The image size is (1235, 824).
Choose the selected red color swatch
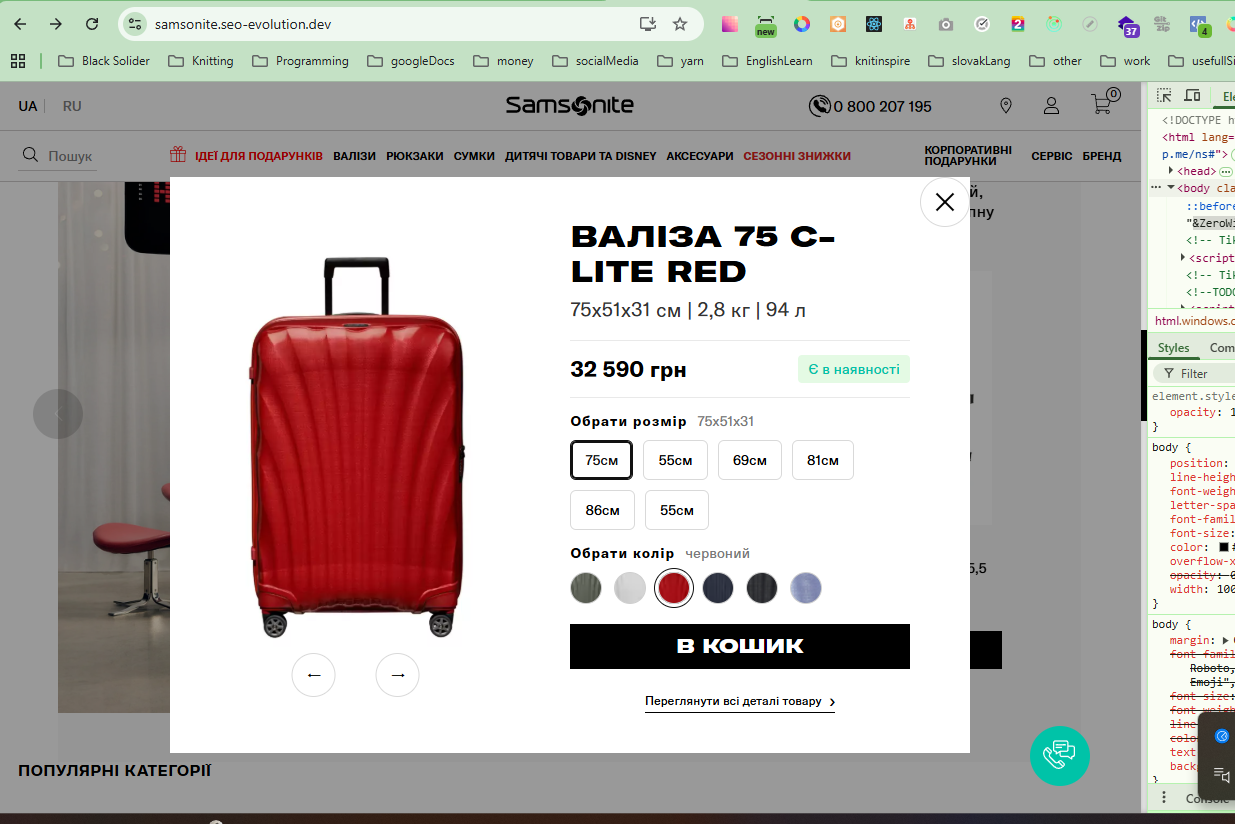click(x=674, y=588)
